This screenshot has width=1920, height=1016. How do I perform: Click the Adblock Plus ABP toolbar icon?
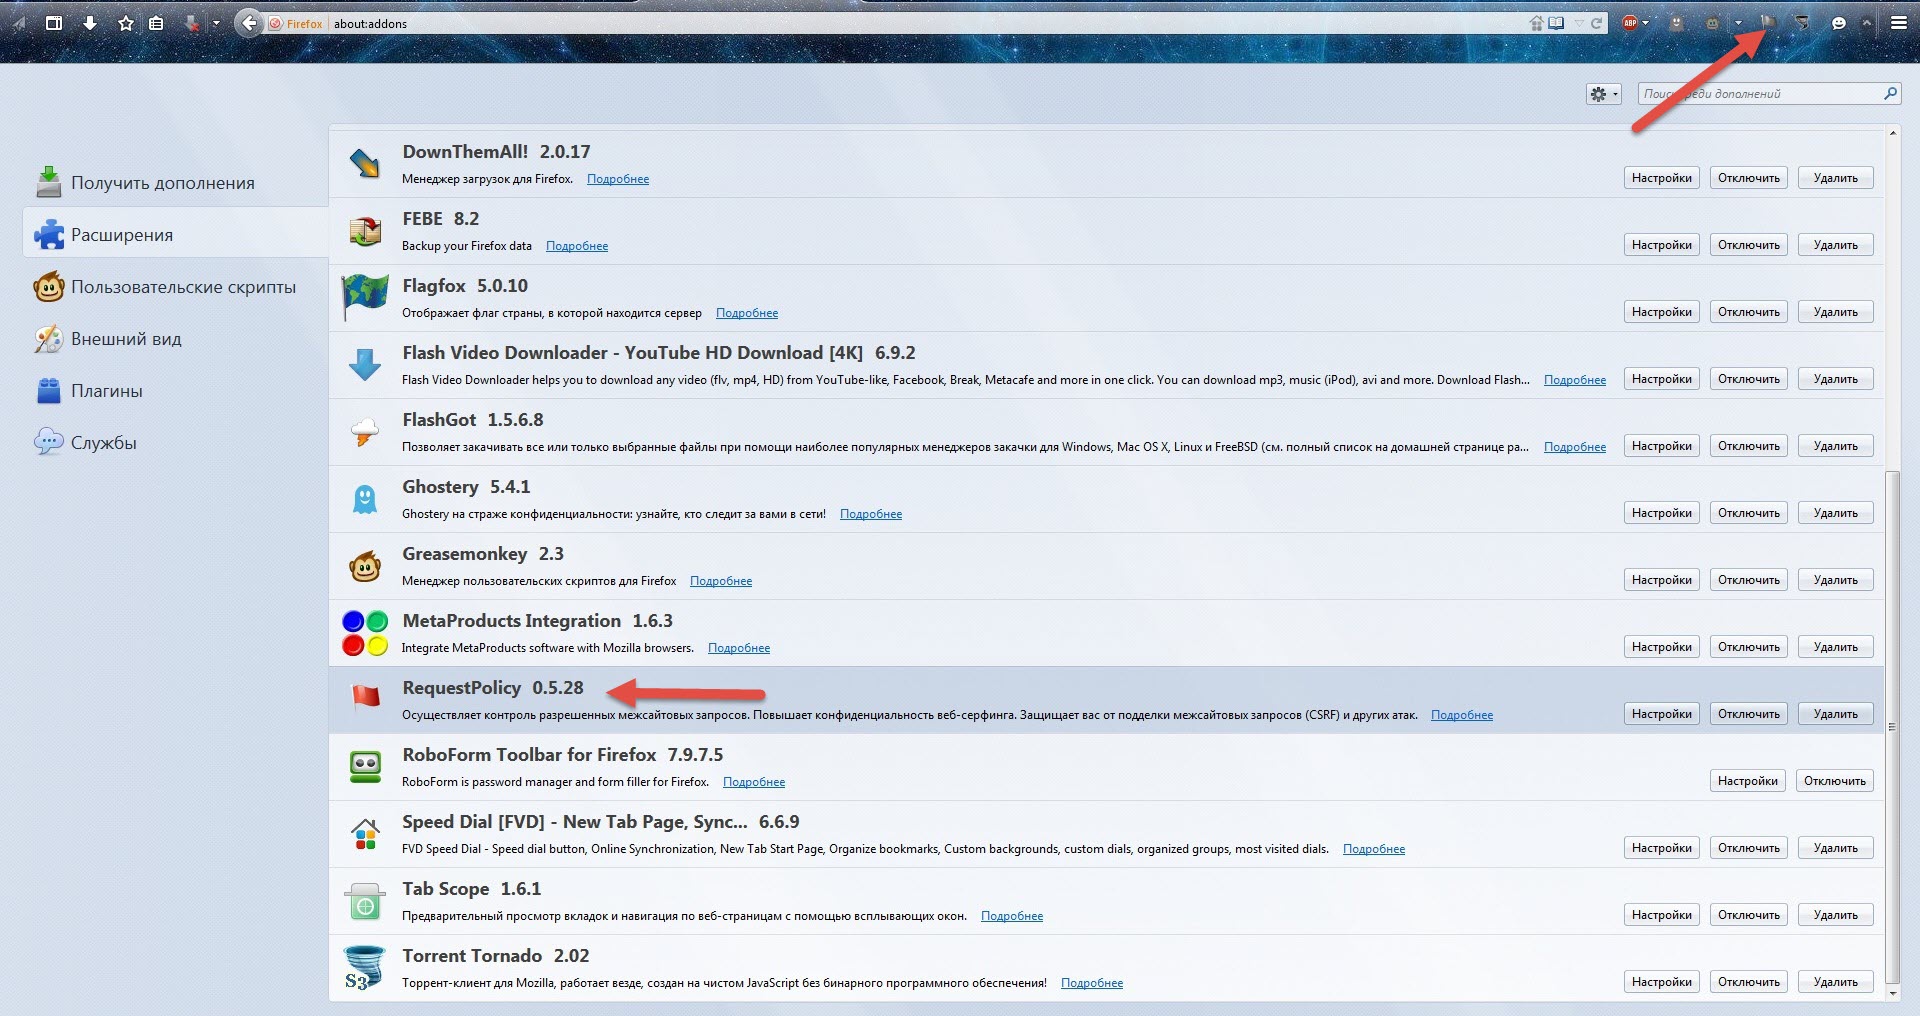[1629, 23]
